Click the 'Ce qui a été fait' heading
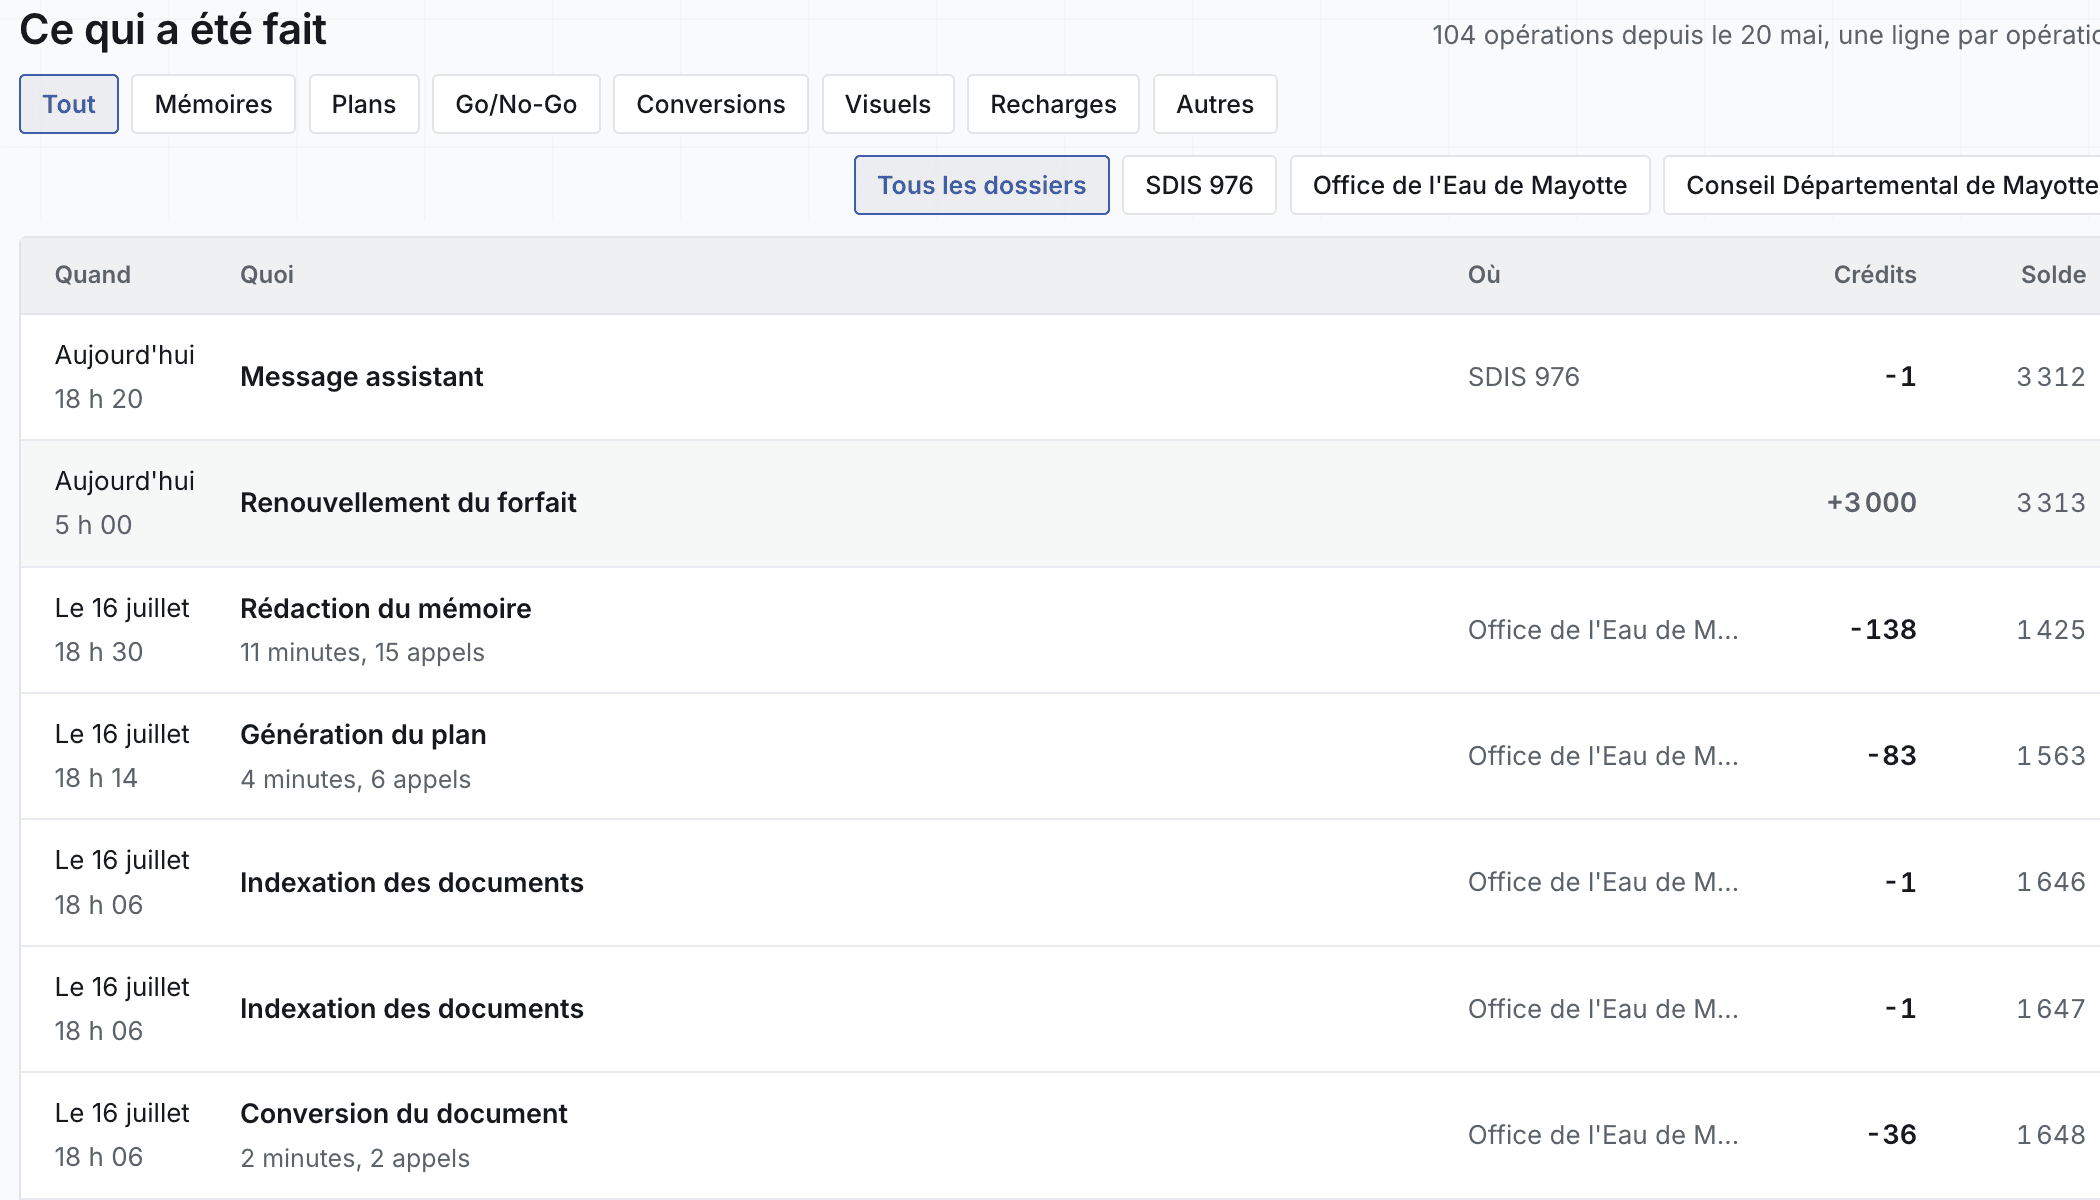This screenshot has height=1200, width=2100. point(173,30)
